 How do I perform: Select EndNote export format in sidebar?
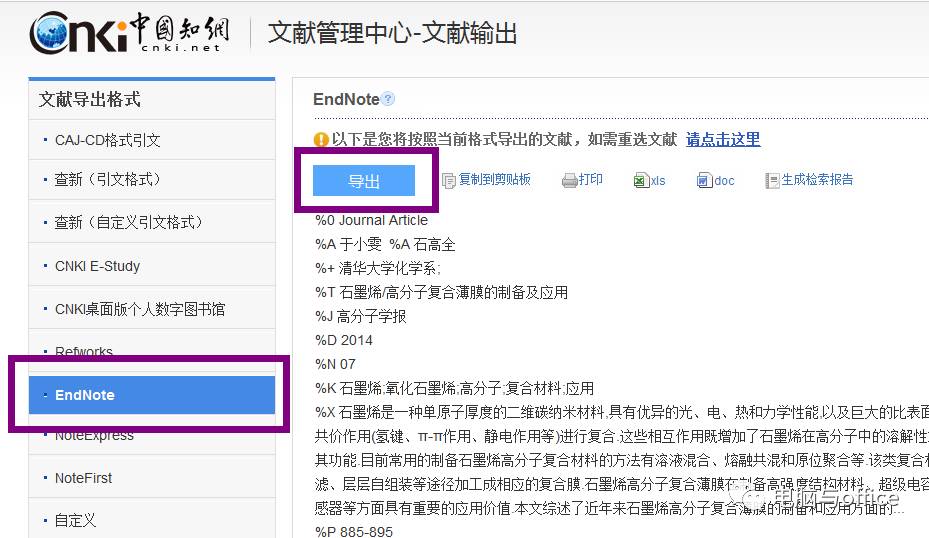coord(152,395)
